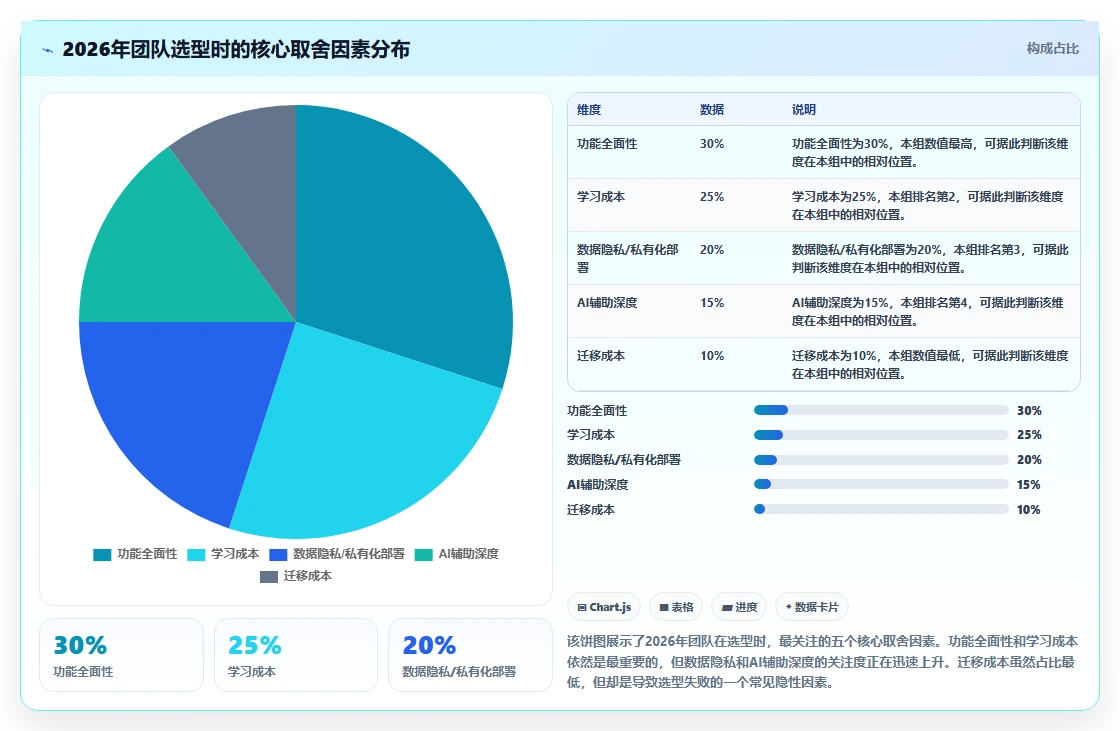Click the AI辅助深度 15% progress bar
Screen dimensions: 1120x731
(x=881, y=484)
